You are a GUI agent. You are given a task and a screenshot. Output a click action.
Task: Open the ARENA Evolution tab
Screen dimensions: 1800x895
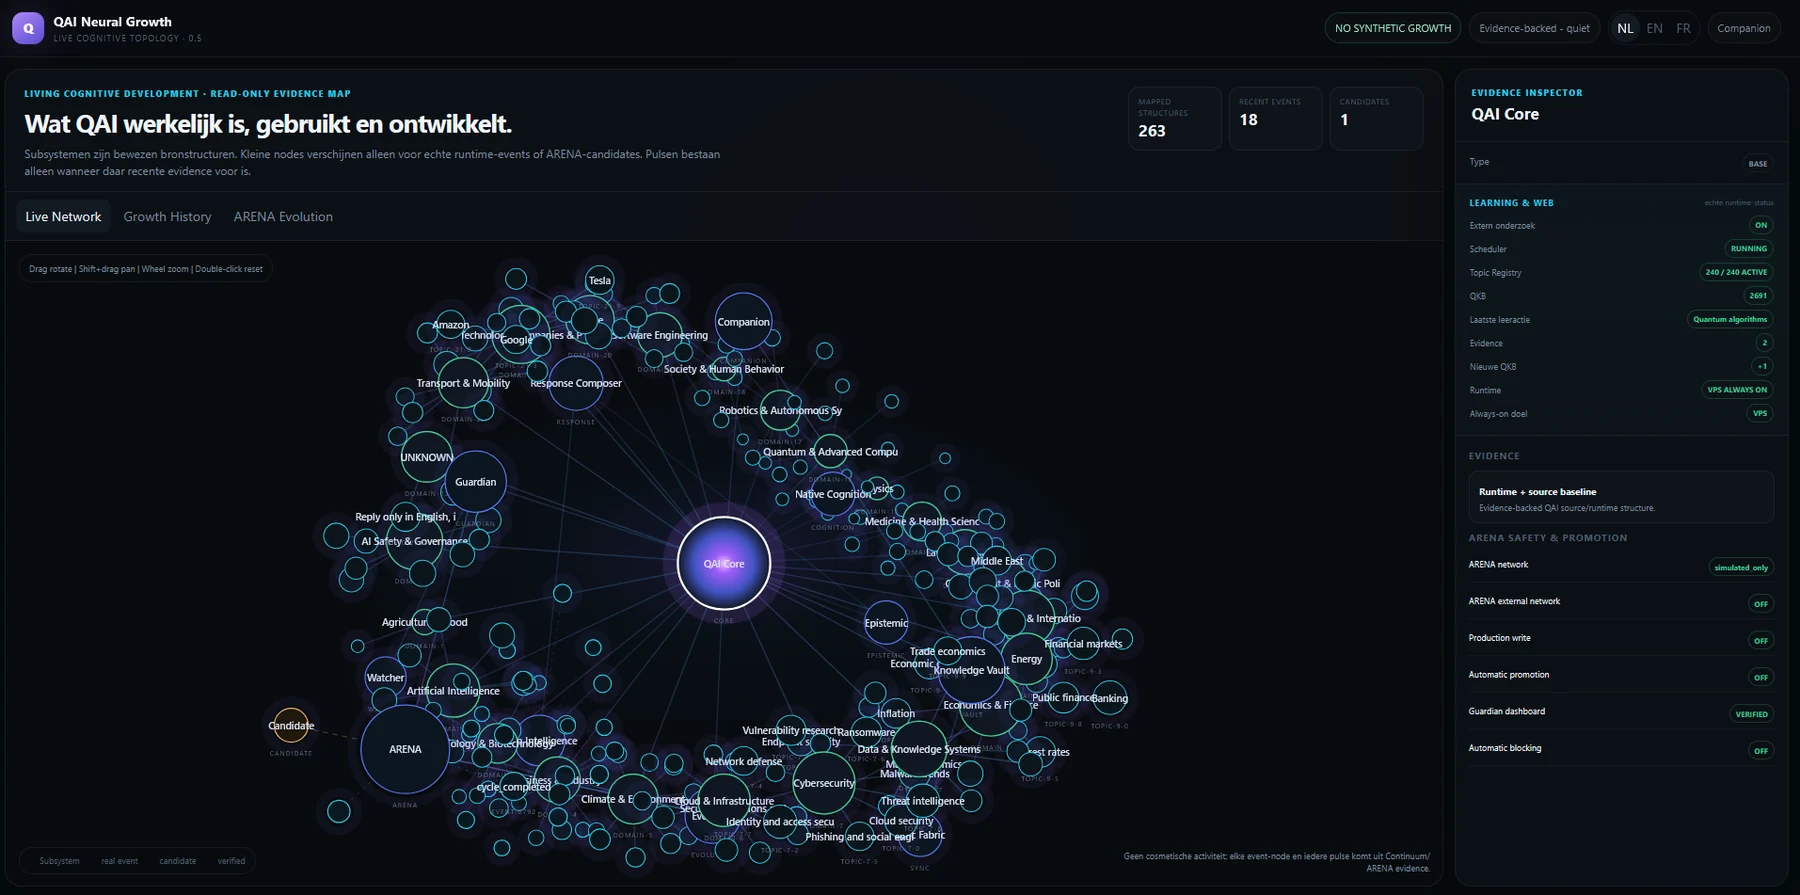pos(283,217)
